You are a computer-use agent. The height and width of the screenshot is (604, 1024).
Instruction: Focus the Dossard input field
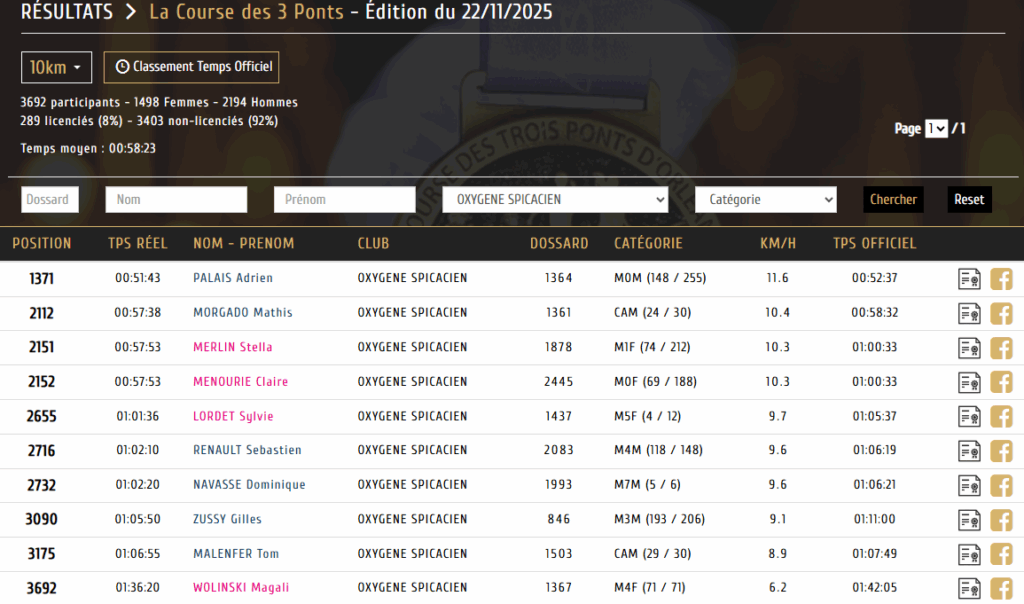point(50,200)
